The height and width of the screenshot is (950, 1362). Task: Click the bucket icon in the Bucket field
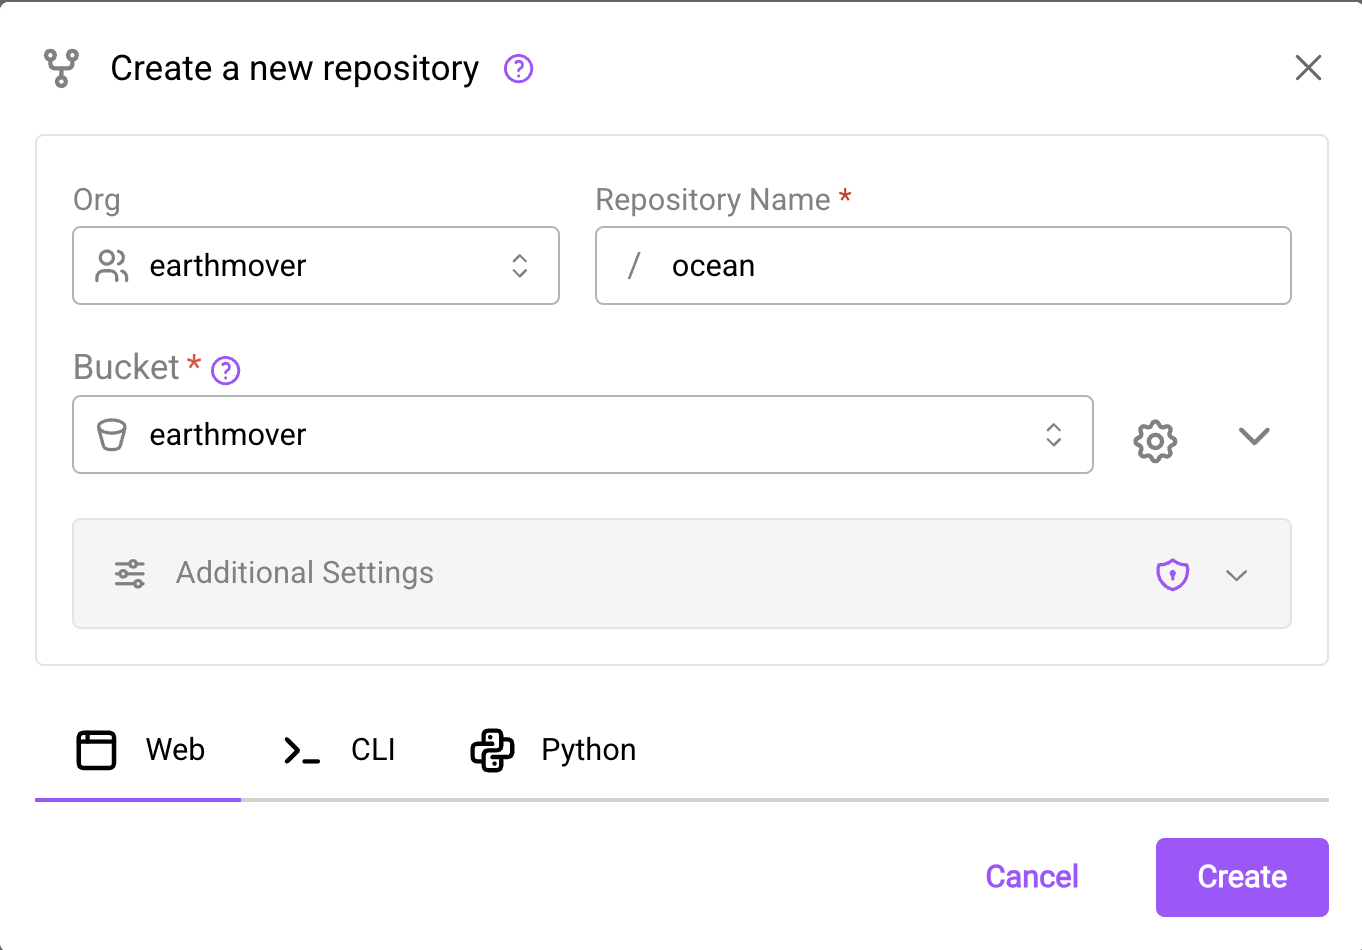(x=111, y=435)
